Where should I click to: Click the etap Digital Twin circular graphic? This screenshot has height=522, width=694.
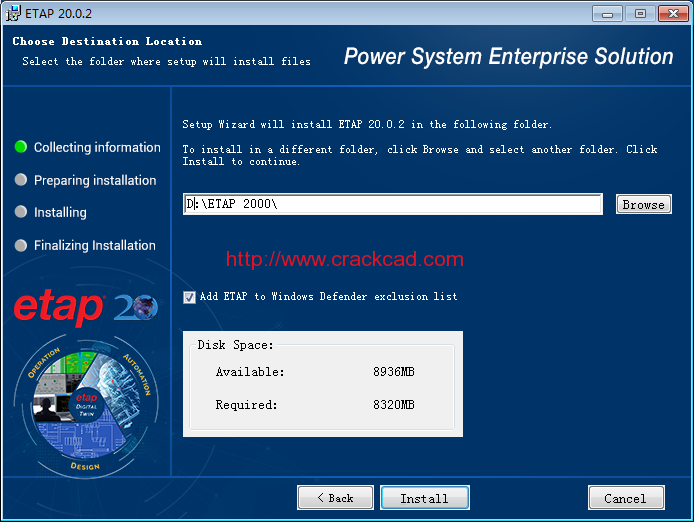[x=86, y=406]
